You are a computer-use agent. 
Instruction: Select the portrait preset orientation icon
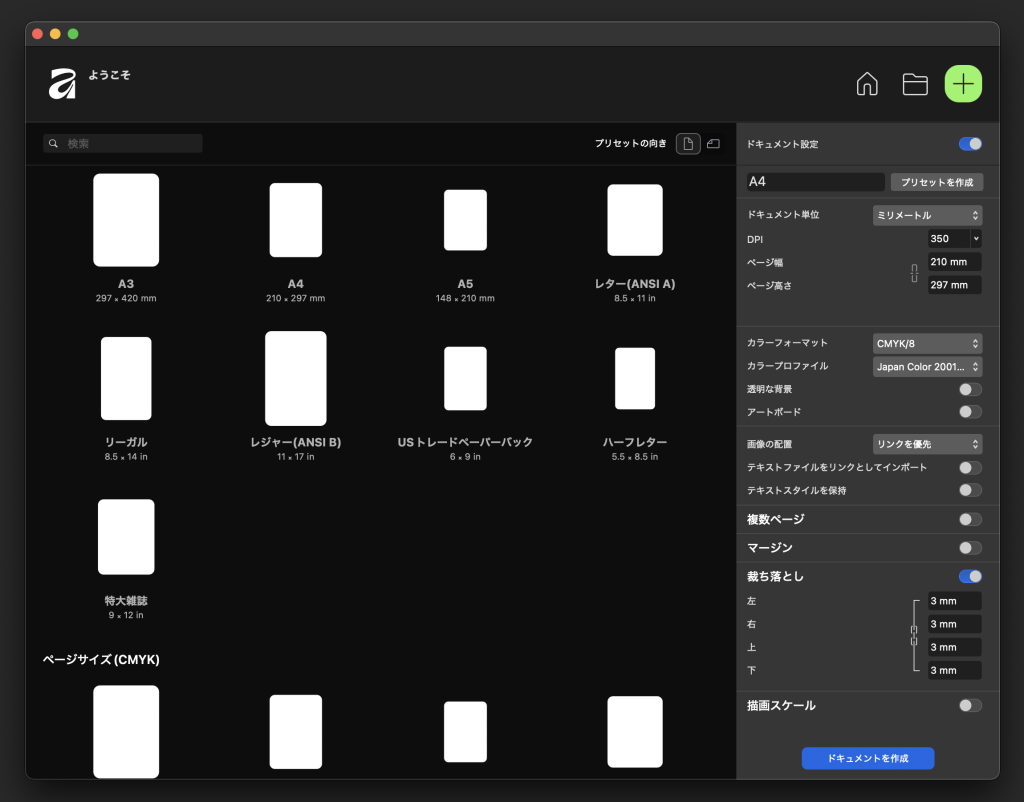coord(688,143)
